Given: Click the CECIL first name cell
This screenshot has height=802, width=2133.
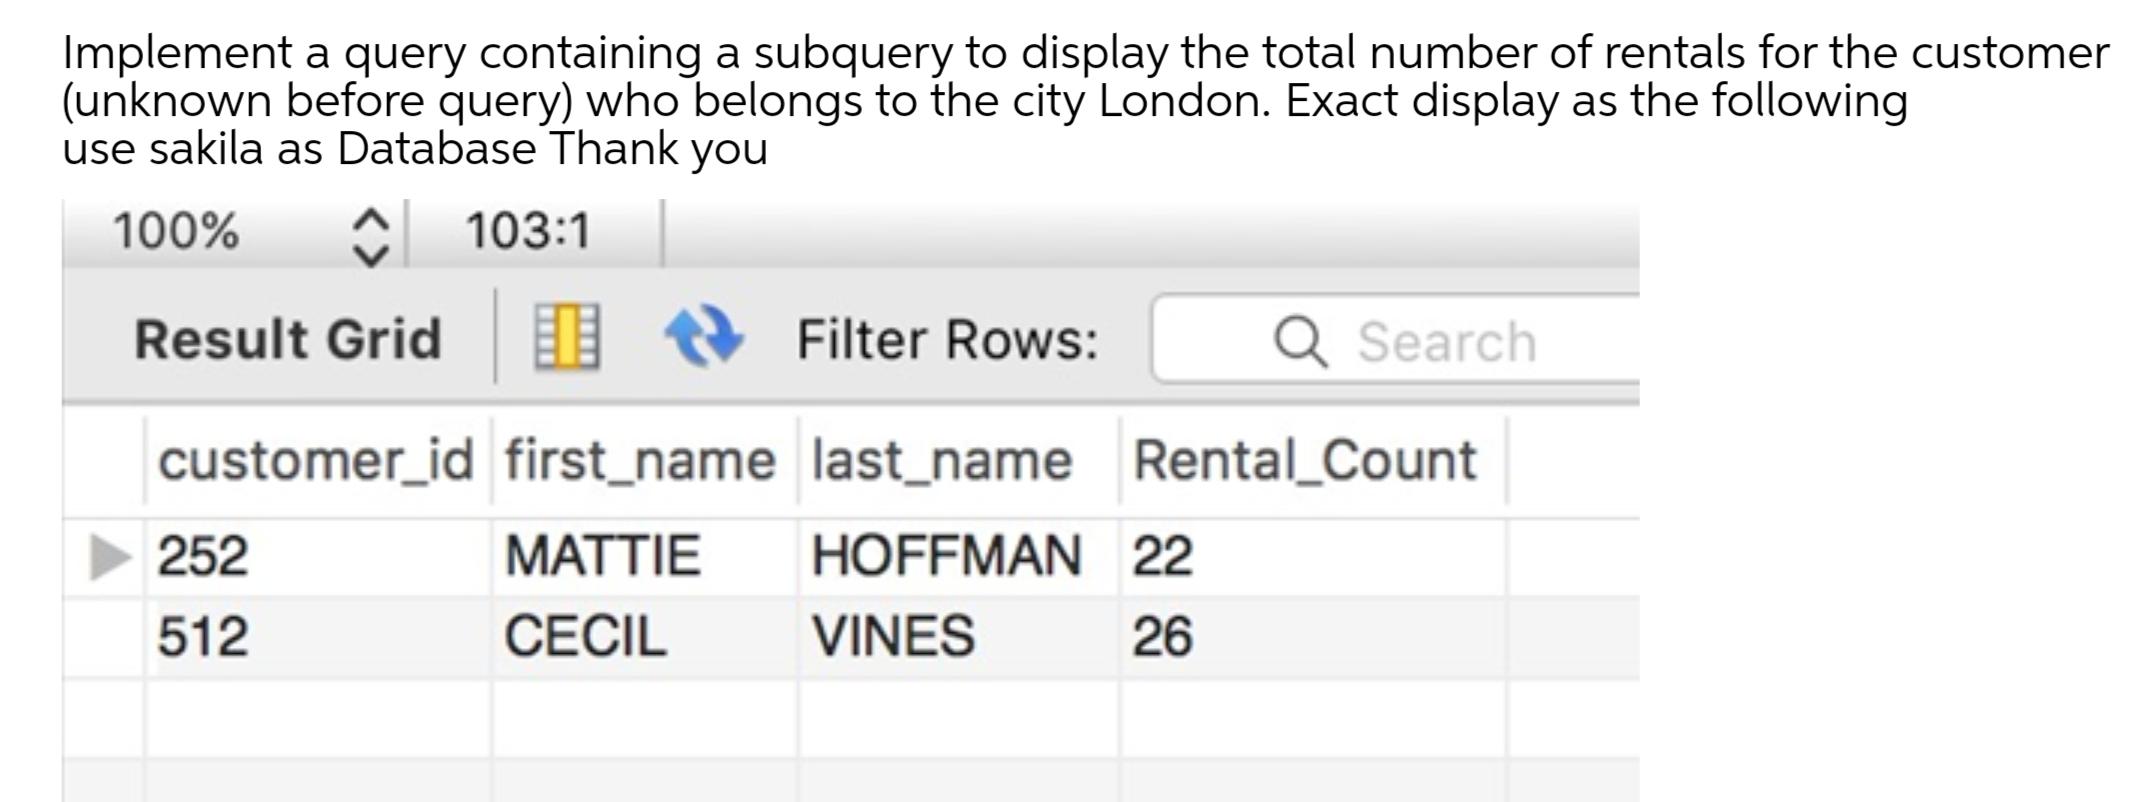Looking at the screenshot, I should pyautogui.click(x=644, y=637).
